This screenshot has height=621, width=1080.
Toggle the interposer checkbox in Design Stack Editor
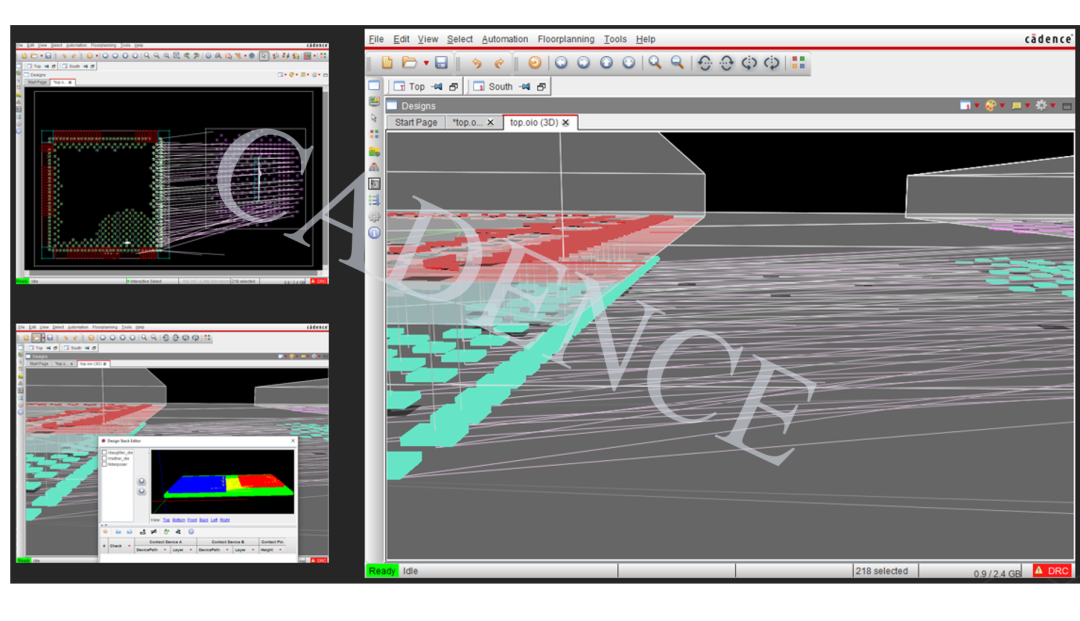(105, 465)
